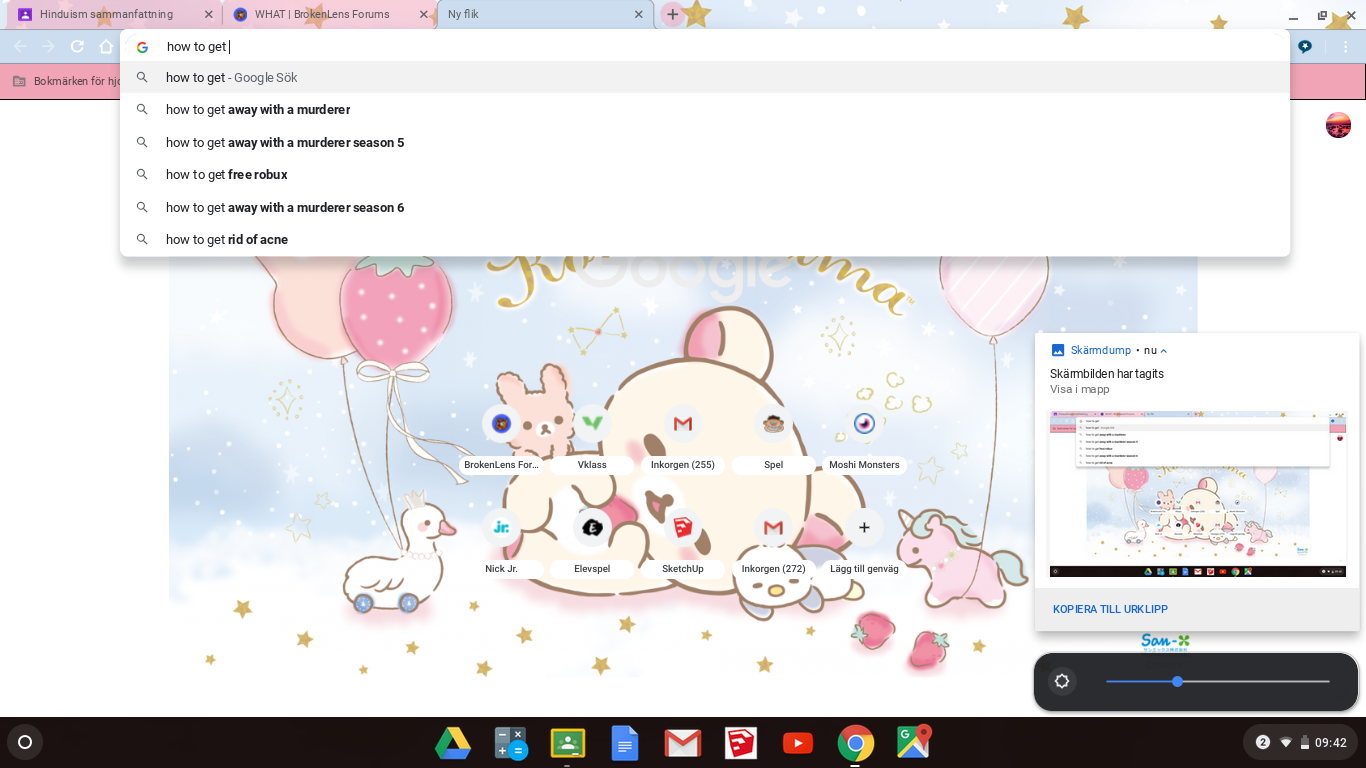Open the Google account profile picture
Viewport: 1366px width, 768px height.
1338,125
